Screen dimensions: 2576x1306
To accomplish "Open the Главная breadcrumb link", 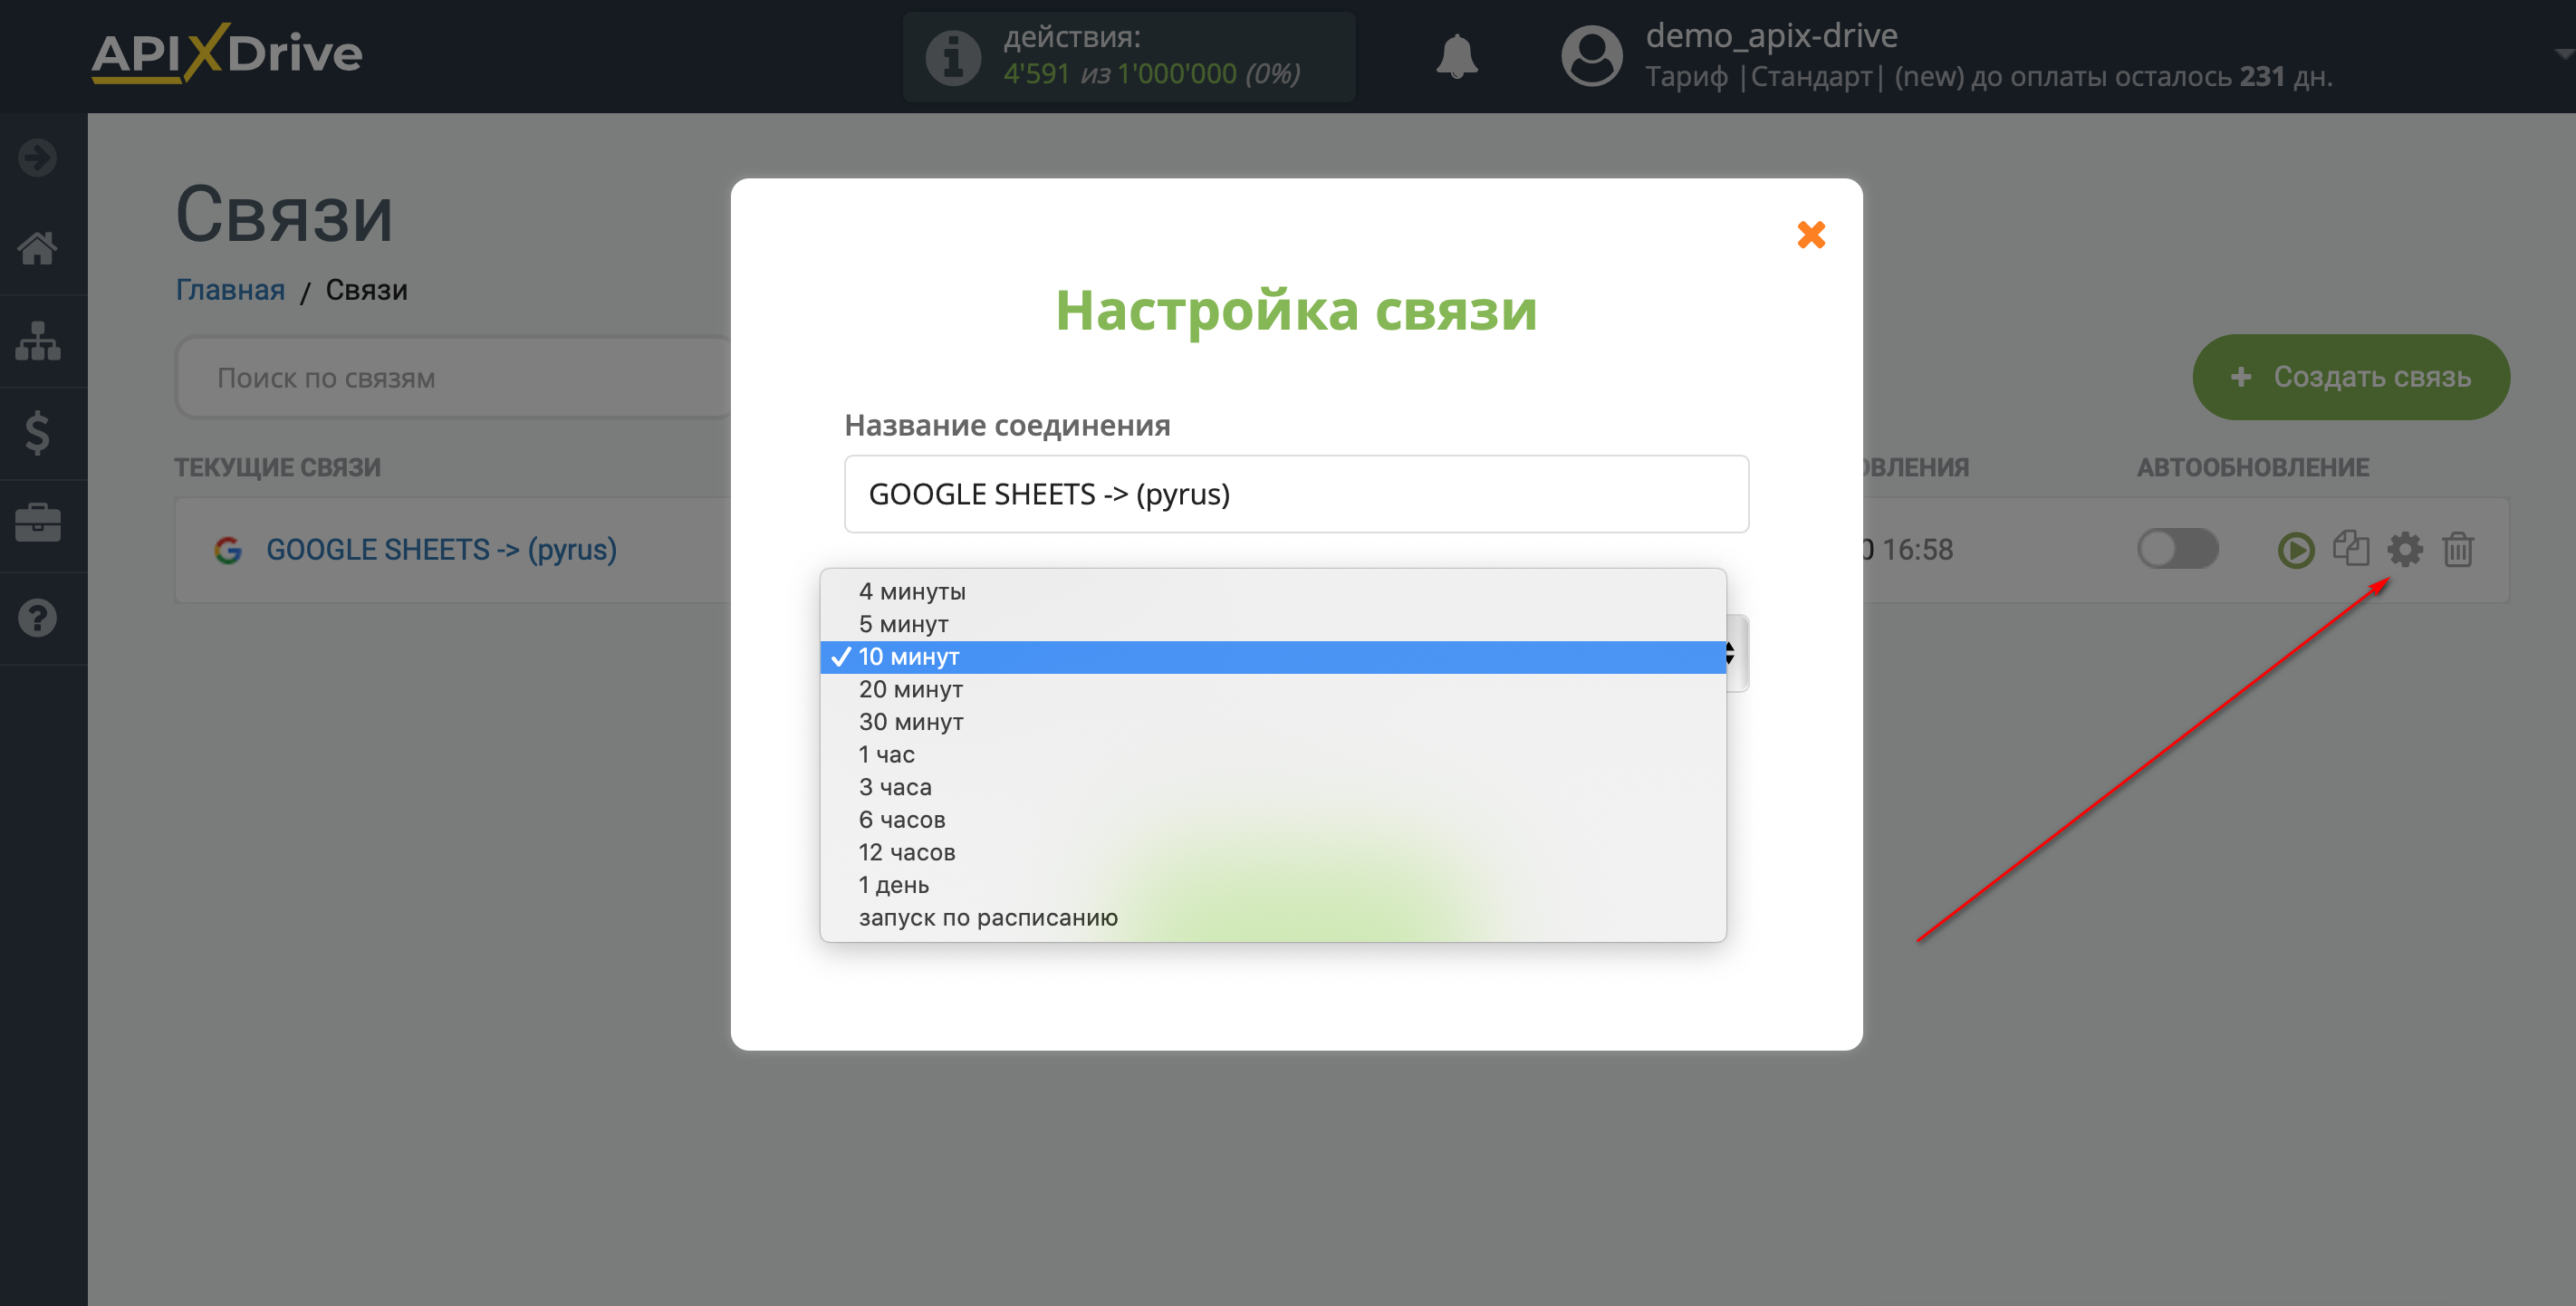I will tap(230, 290).
